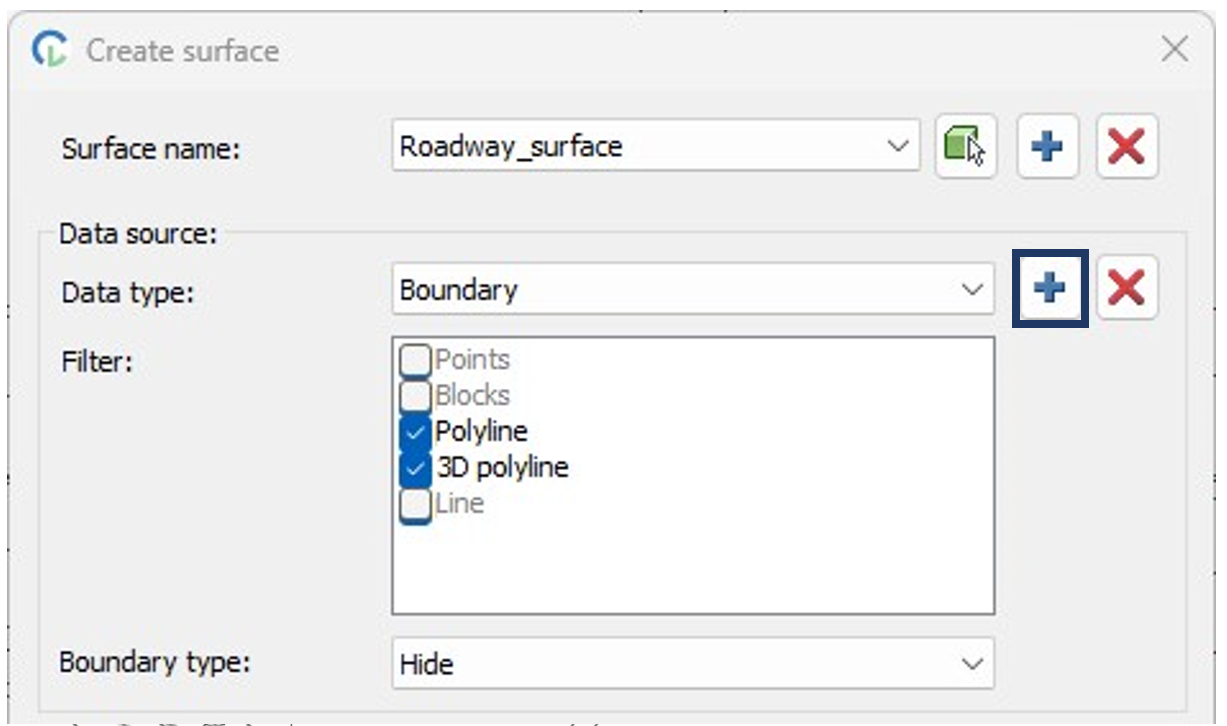Add data source with the highlighted plus icon

click(x=1049, y=290)
